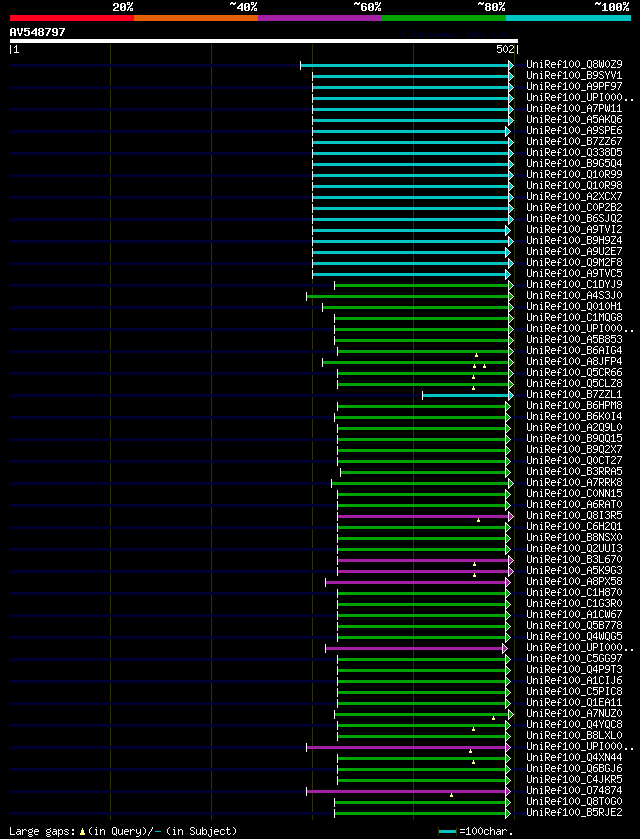Screen dimensions: 640x839
Task: Click the UniRef100_A1CW67 hit label
Action: coord(574,614)
